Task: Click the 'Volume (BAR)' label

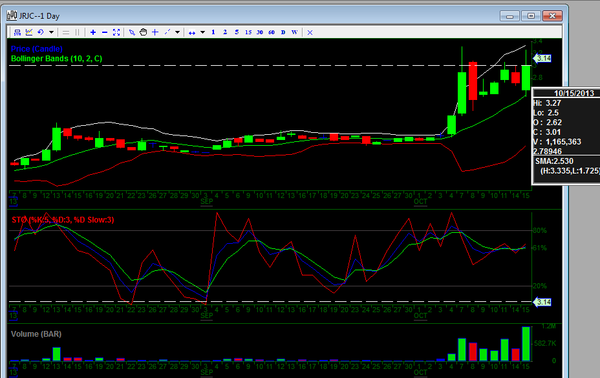Action: click(36, 334)
